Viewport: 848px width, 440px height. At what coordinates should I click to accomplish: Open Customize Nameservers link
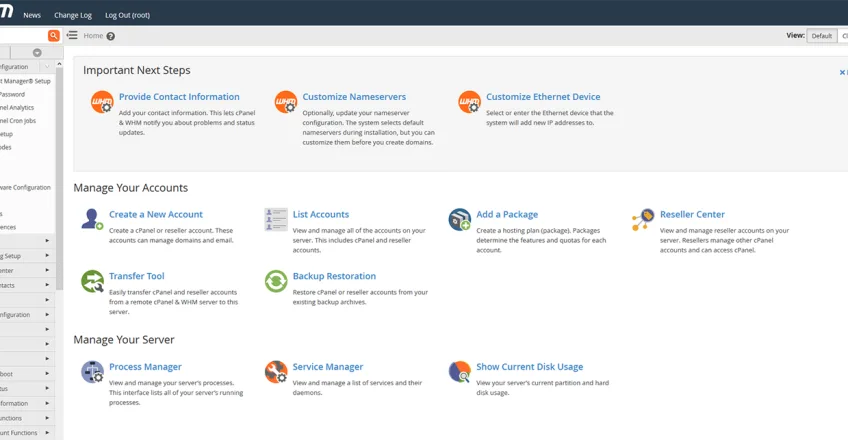[x=354, y=97]
